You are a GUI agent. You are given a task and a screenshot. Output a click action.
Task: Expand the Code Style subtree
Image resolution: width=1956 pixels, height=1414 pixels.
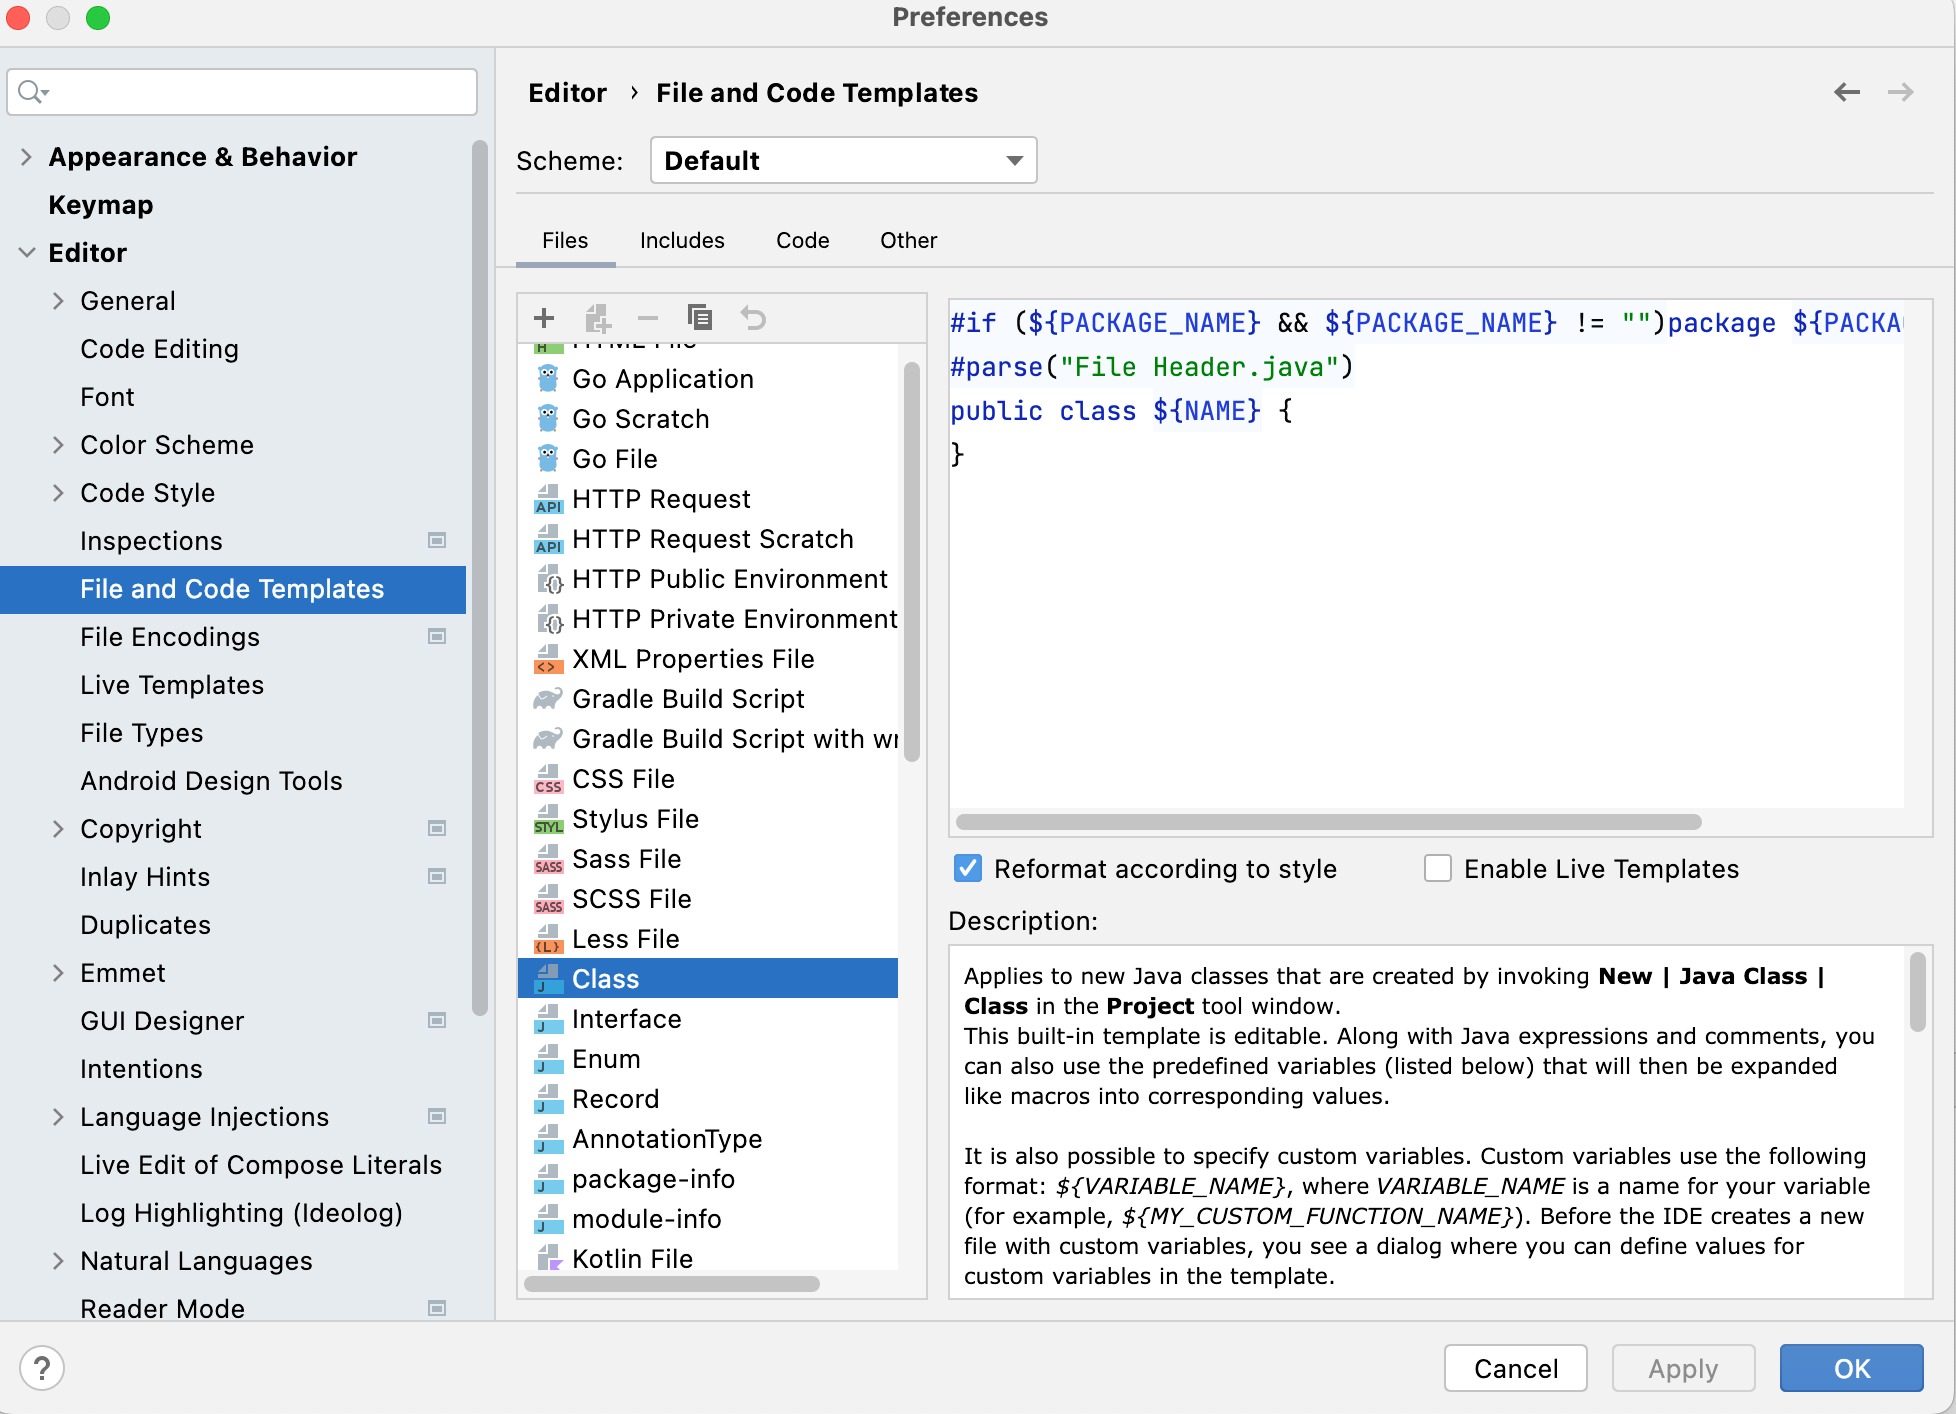[x=58, y=493]
